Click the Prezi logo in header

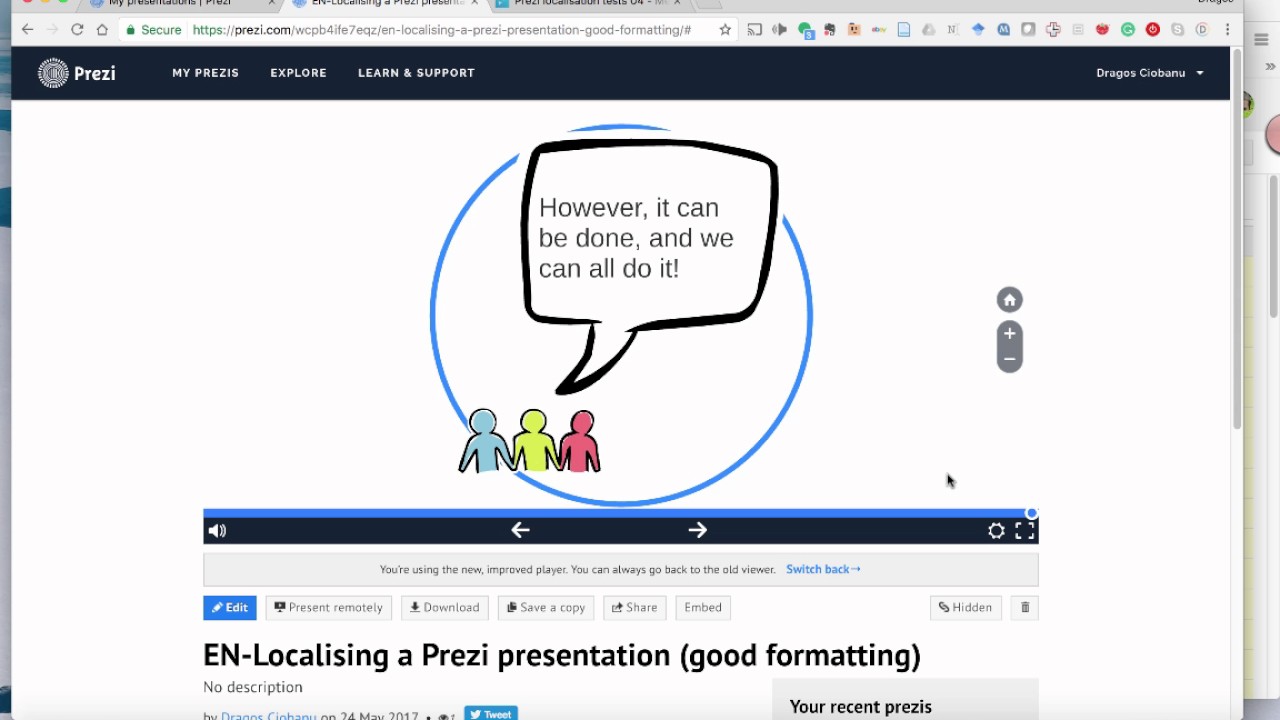click(x=77, y=73)
